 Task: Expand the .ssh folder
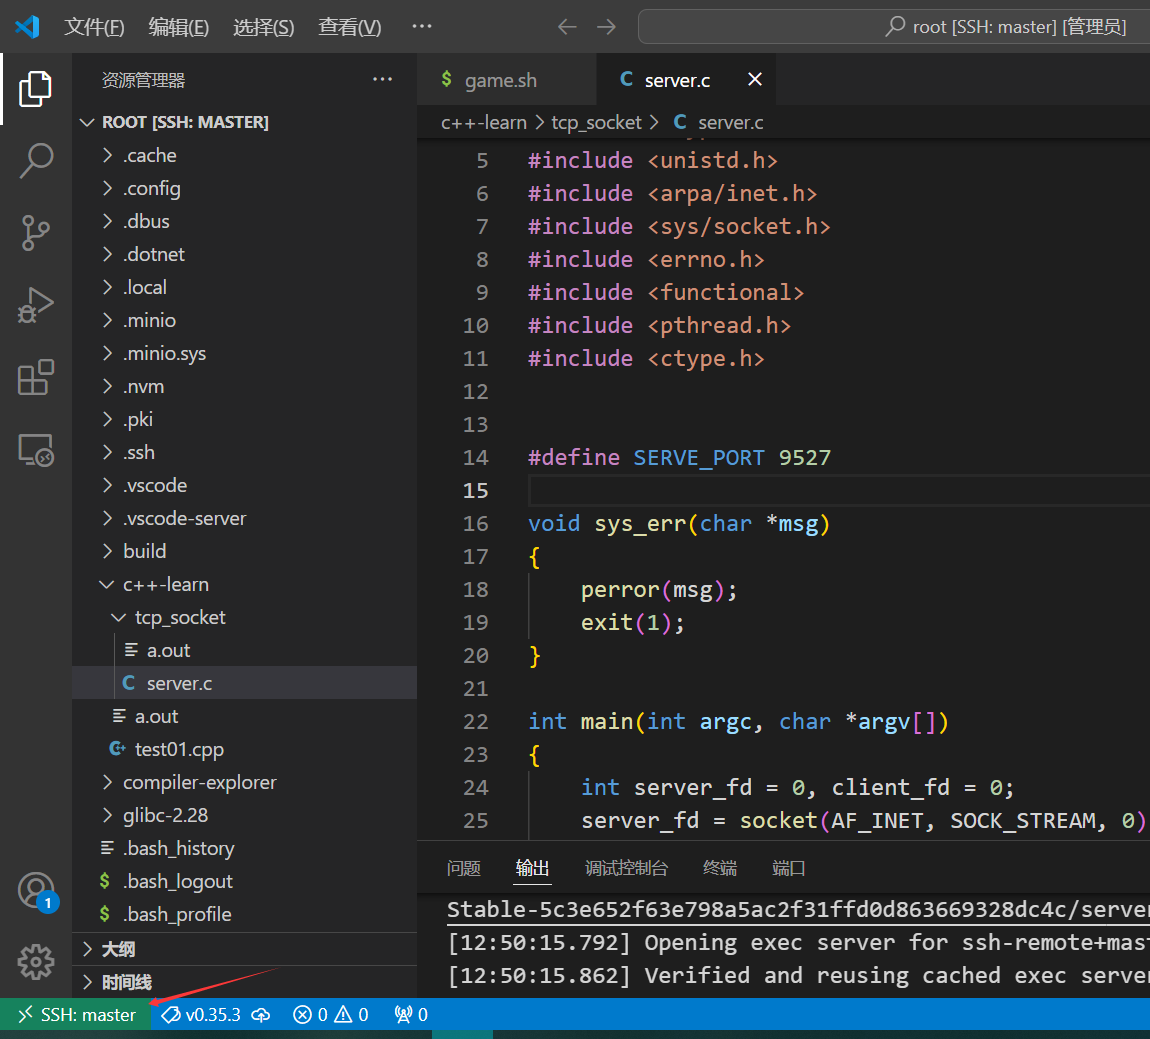coord(244,452)
